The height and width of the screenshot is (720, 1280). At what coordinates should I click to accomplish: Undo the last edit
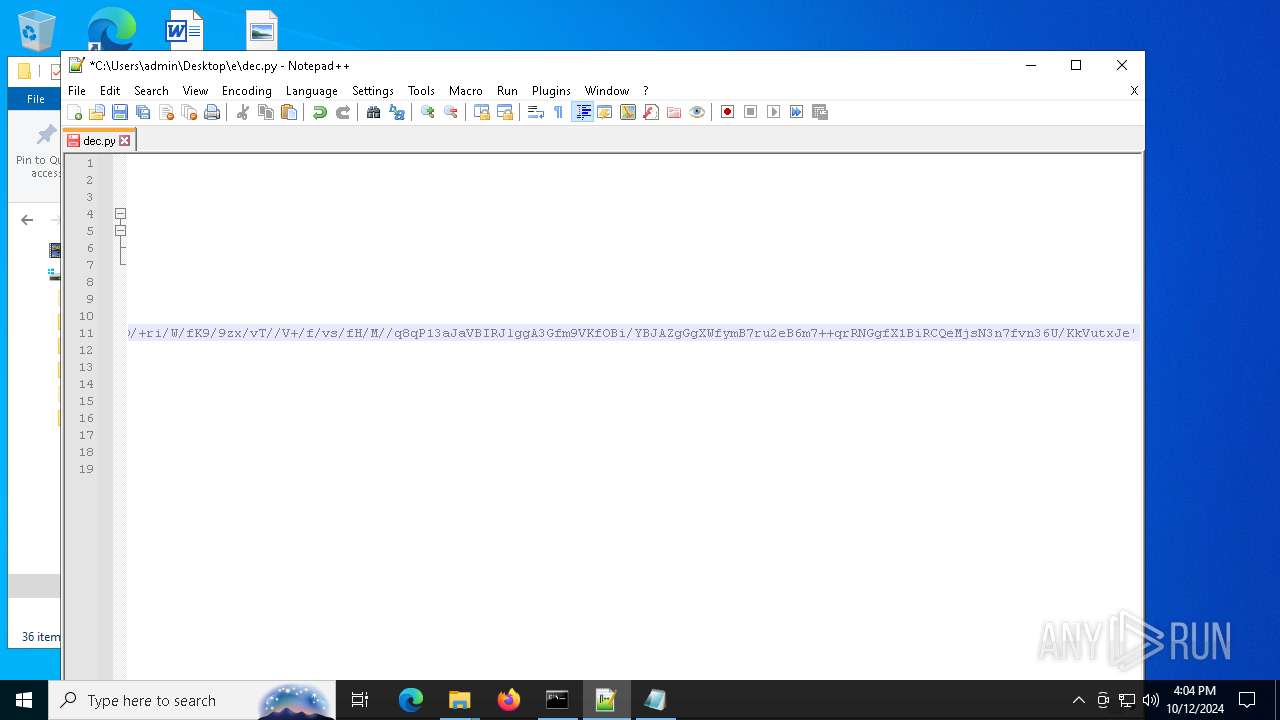[x=319, y=112]
